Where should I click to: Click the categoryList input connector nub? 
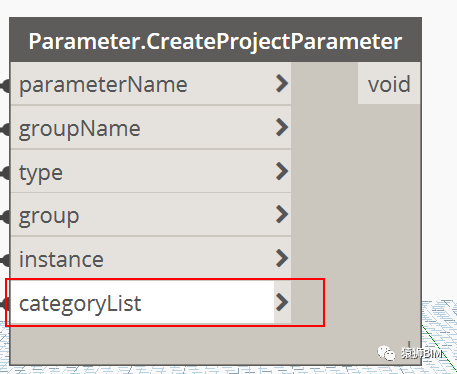click(x=3, y=304)
